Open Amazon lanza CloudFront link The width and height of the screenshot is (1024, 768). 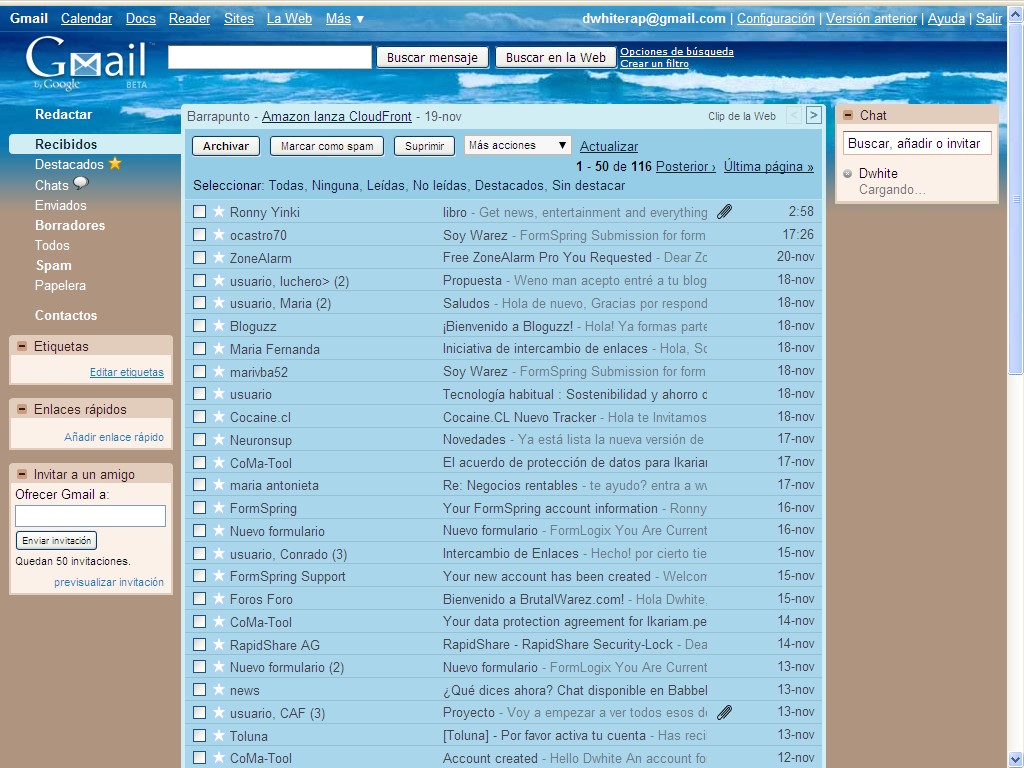pyautogui.click(x=337, y=116)
